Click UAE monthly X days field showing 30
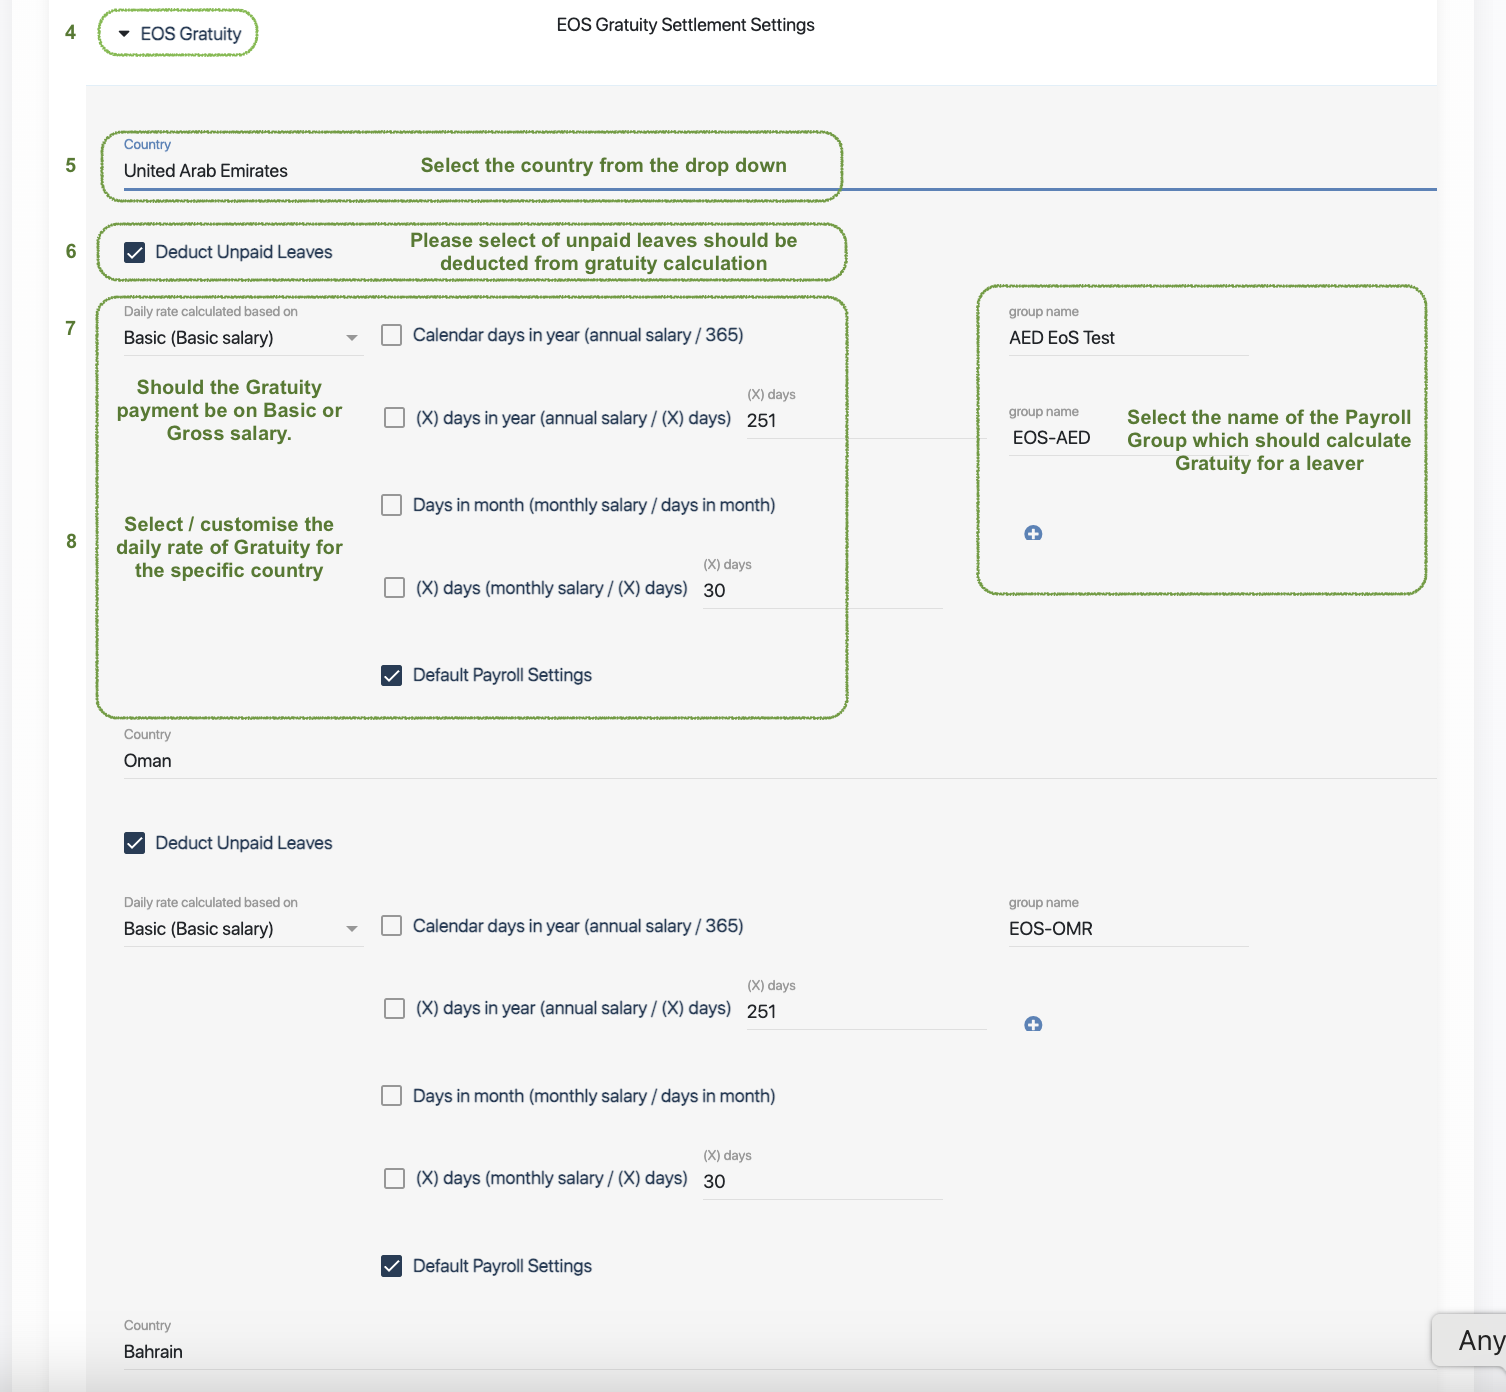 point(820,591)
